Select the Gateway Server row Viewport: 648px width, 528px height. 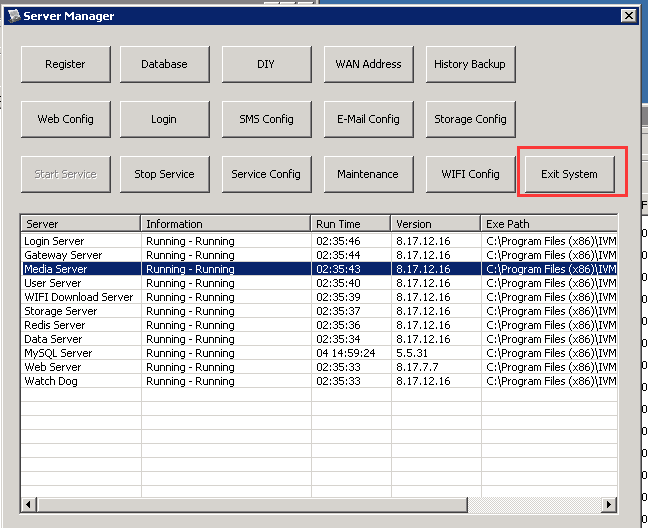click(319, 255)
